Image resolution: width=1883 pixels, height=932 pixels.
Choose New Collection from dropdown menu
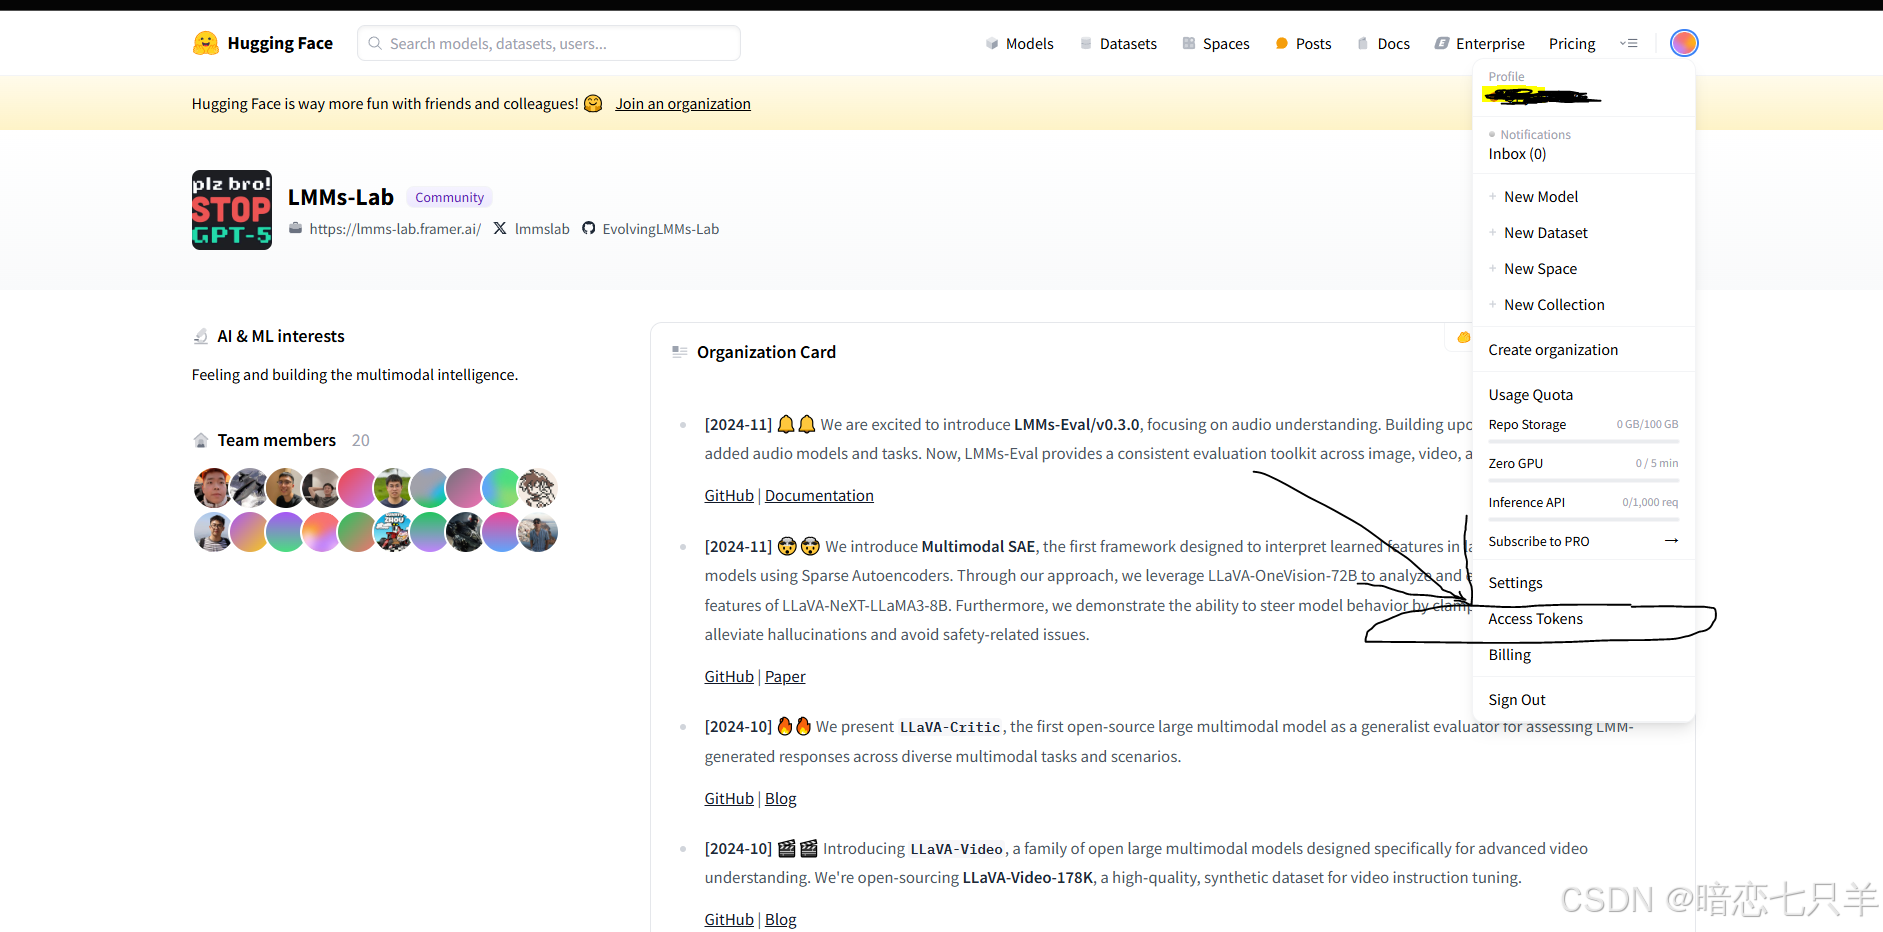(1554, 305)
